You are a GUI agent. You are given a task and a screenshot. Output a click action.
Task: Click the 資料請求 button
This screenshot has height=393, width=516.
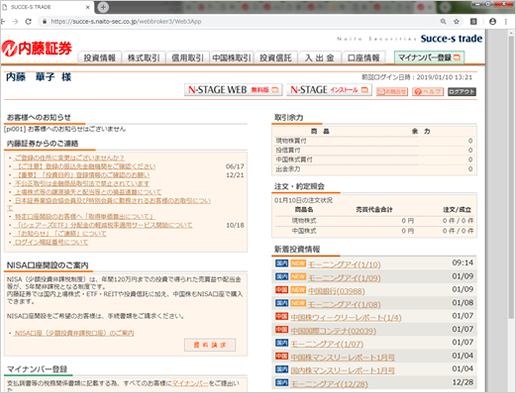pyautogui.click(x=210, y=345)
